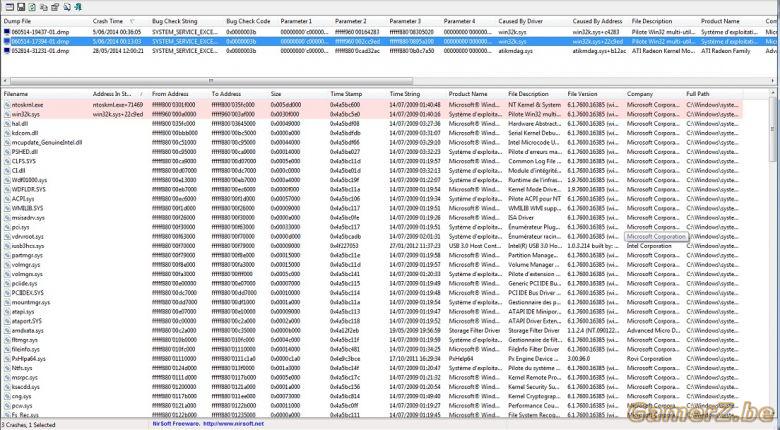Click the file icon beside ntoskrnl.exe
Screen dimensions: 780x430
click(x=7, y=105)
